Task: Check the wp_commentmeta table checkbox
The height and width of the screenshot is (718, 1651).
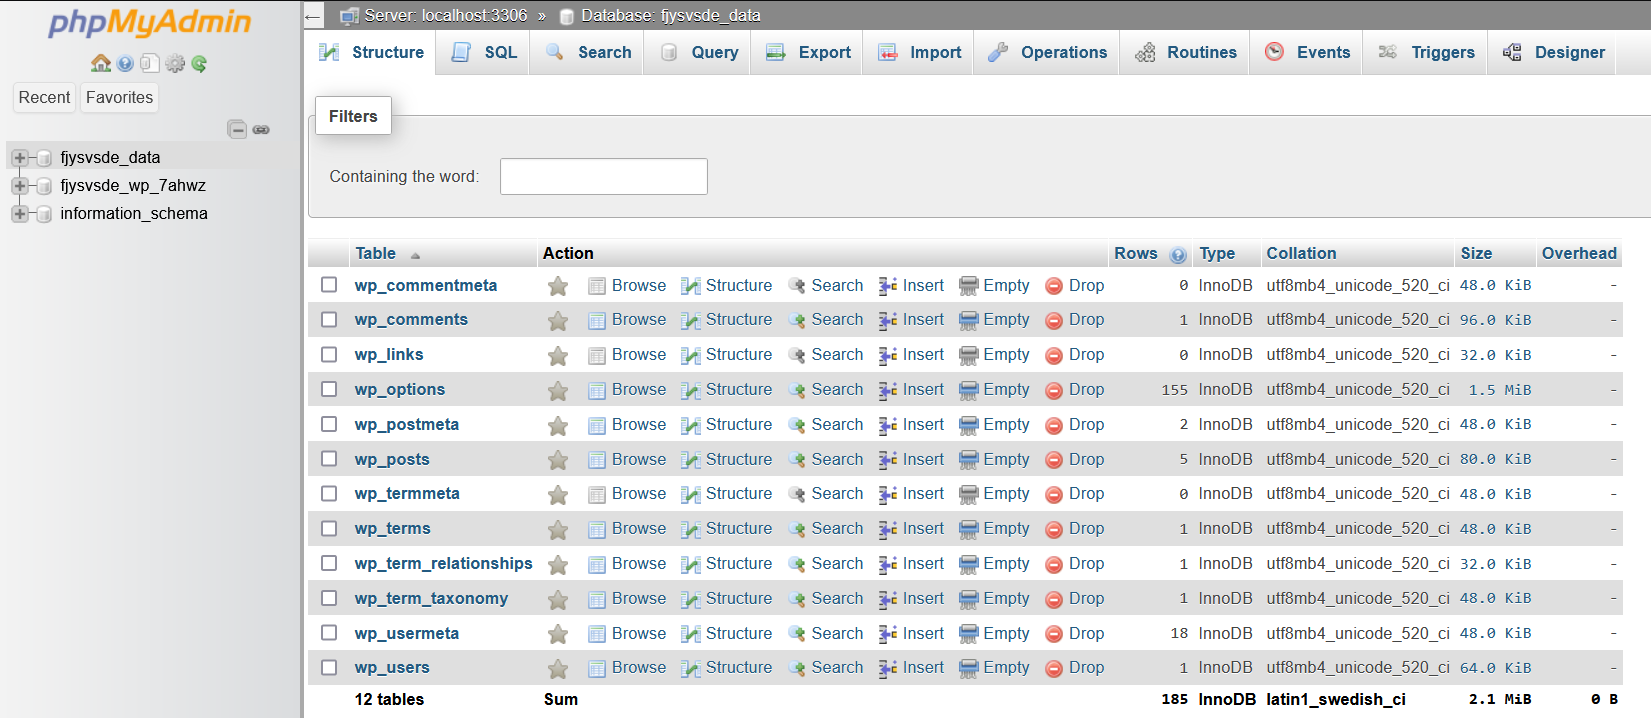Action: [x=329, y=285]
